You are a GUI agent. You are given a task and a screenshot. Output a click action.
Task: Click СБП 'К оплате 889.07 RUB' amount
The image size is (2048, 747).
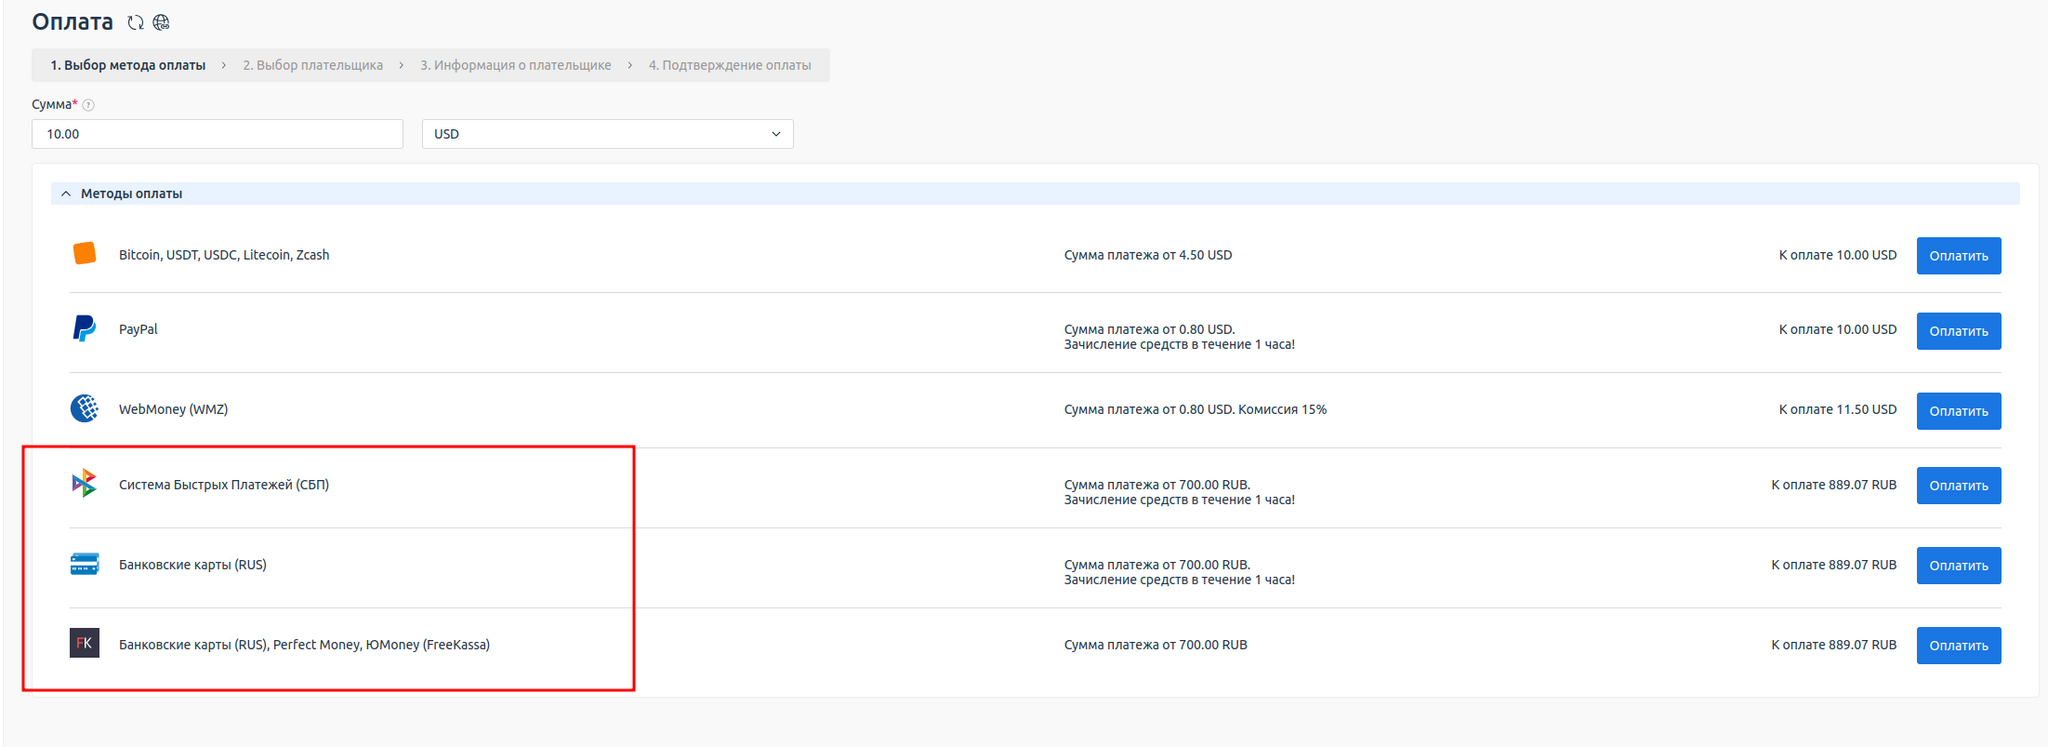(1834, 485)
